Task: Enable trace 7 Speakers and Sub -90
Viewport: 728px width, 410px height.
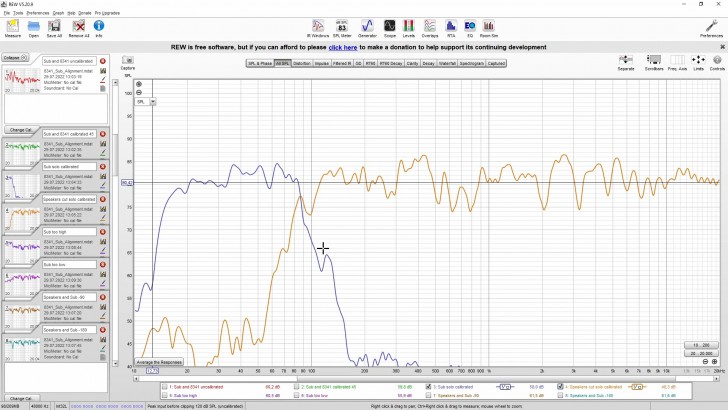Action: pyautogui.click(x=429, y=396)
